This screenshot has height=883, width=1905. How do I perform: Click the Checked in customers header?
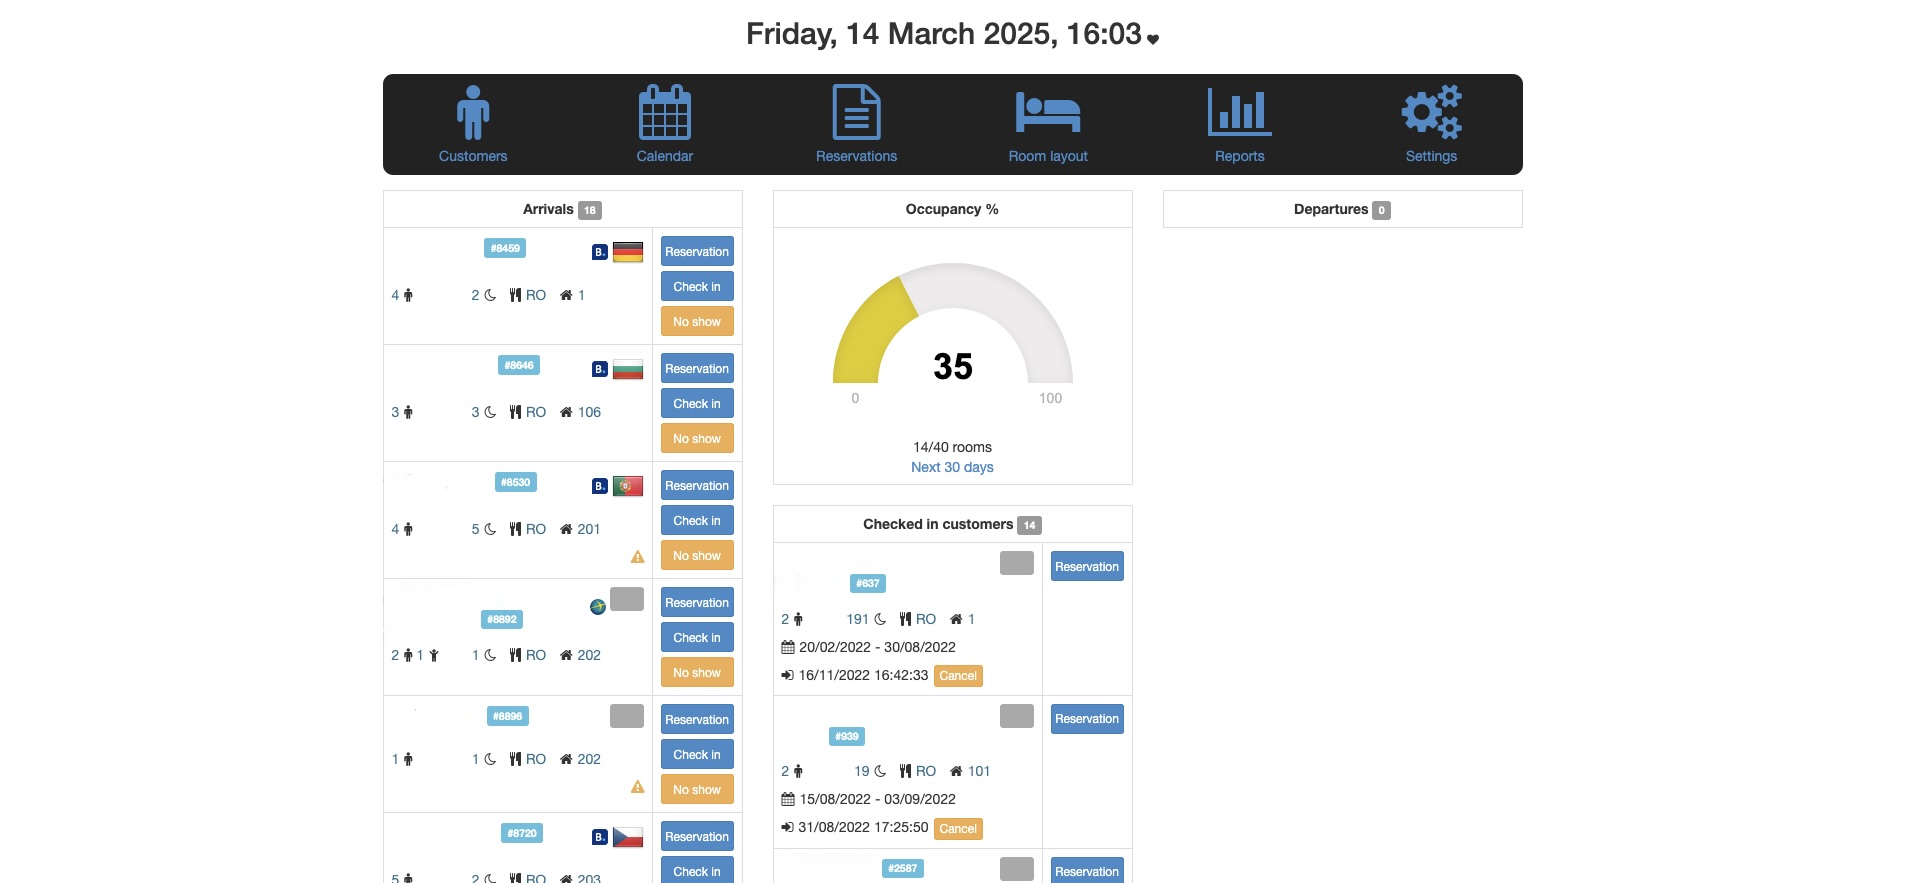click(938, 524)
